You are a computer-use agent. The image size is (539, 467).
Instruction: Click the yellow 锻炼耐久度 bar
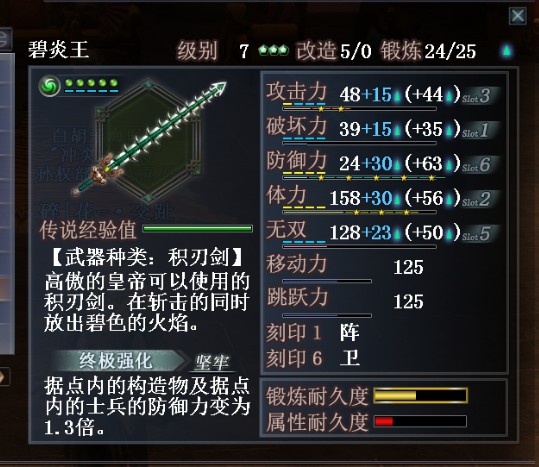point(420,396)
